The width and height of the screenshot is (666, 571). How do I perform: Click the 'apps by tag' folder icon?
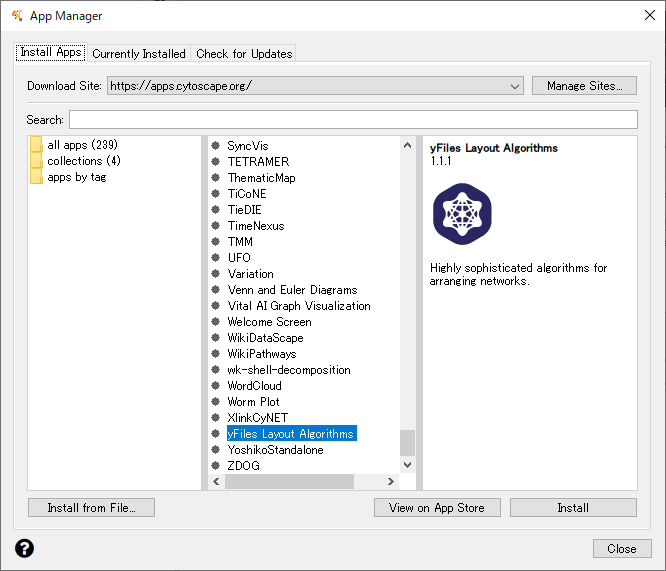click(x=36, y=177)
